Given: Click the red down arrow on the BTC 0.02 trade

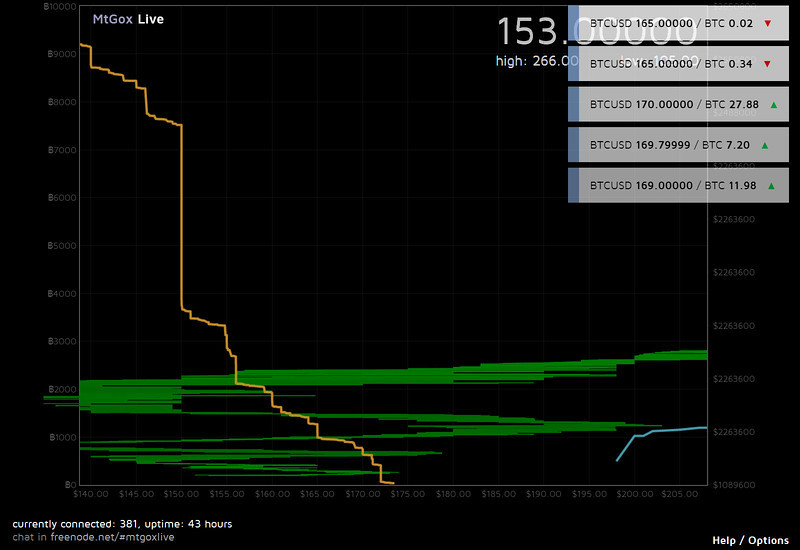Looking at the screenshot, I should point(767,23).
